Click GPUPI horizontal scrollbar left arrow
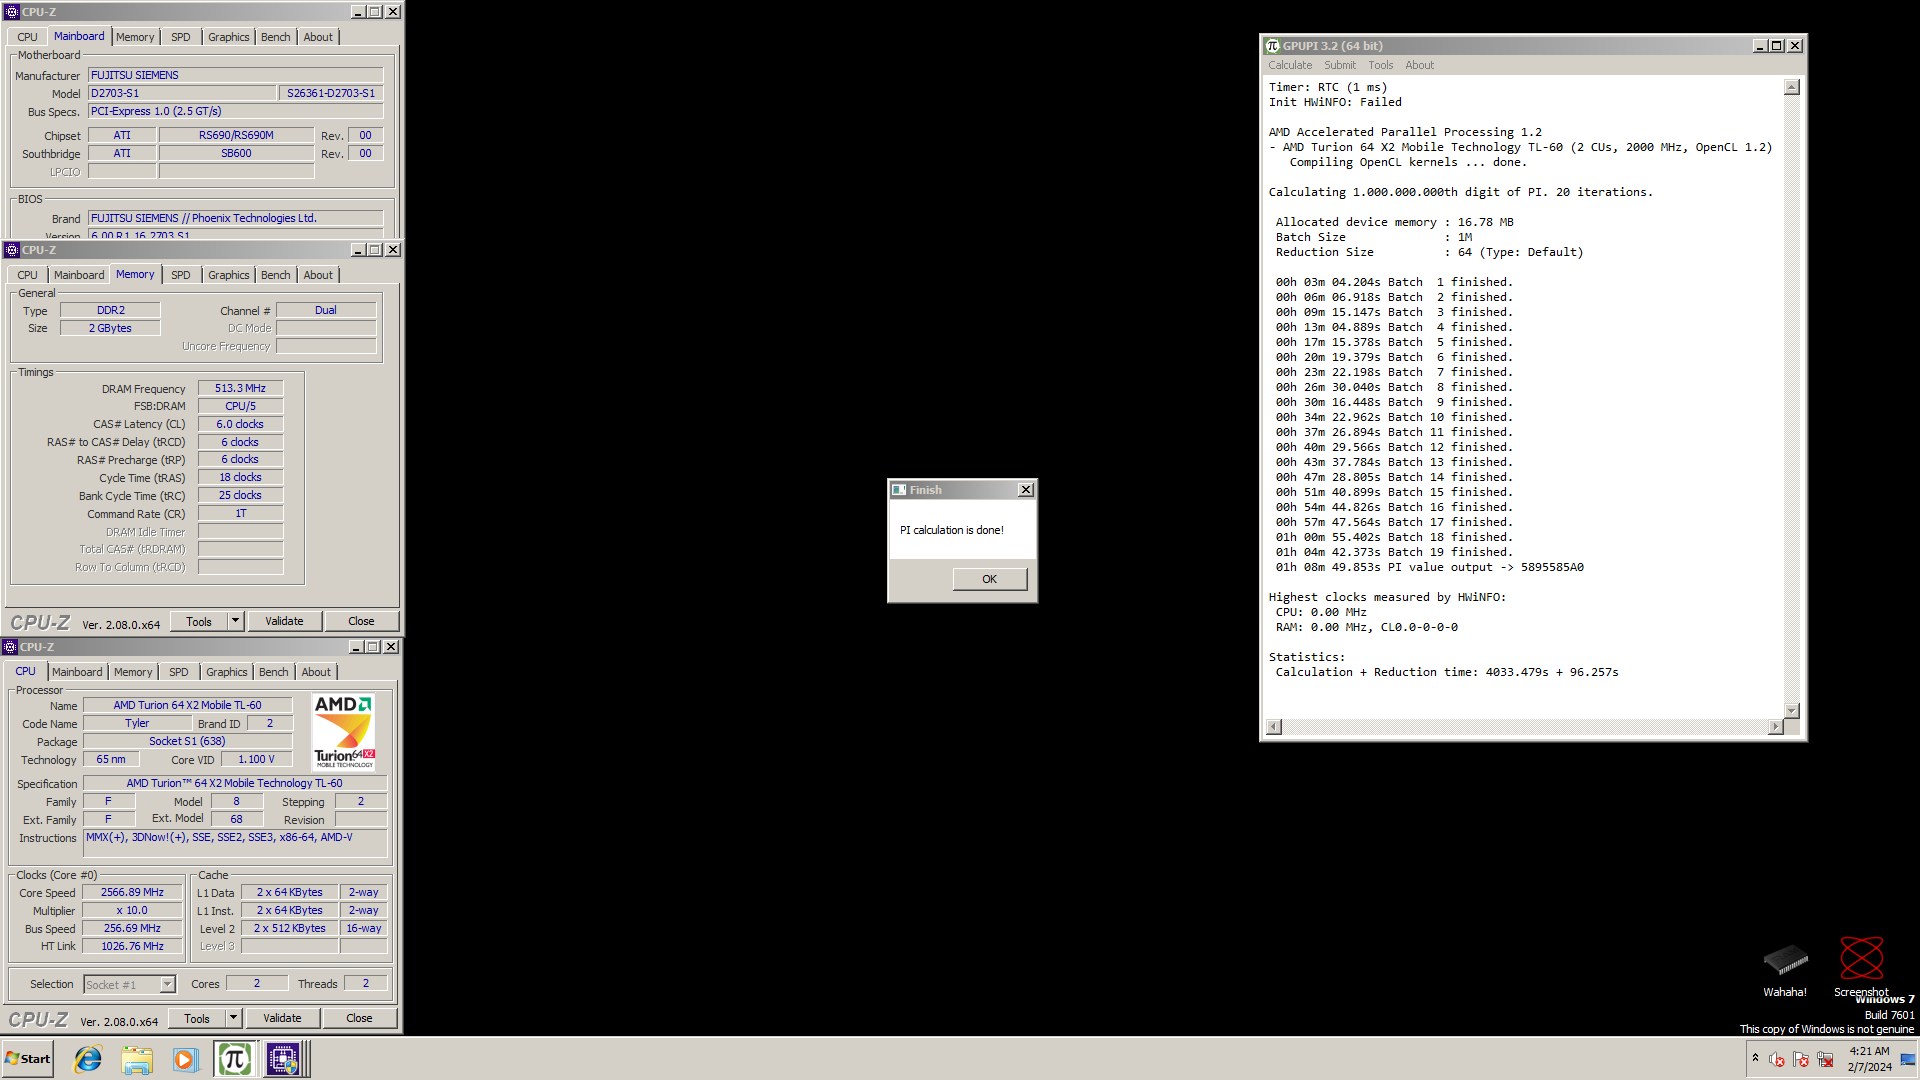Viewport: 1920px width, 1080px height. [1274, 727]
